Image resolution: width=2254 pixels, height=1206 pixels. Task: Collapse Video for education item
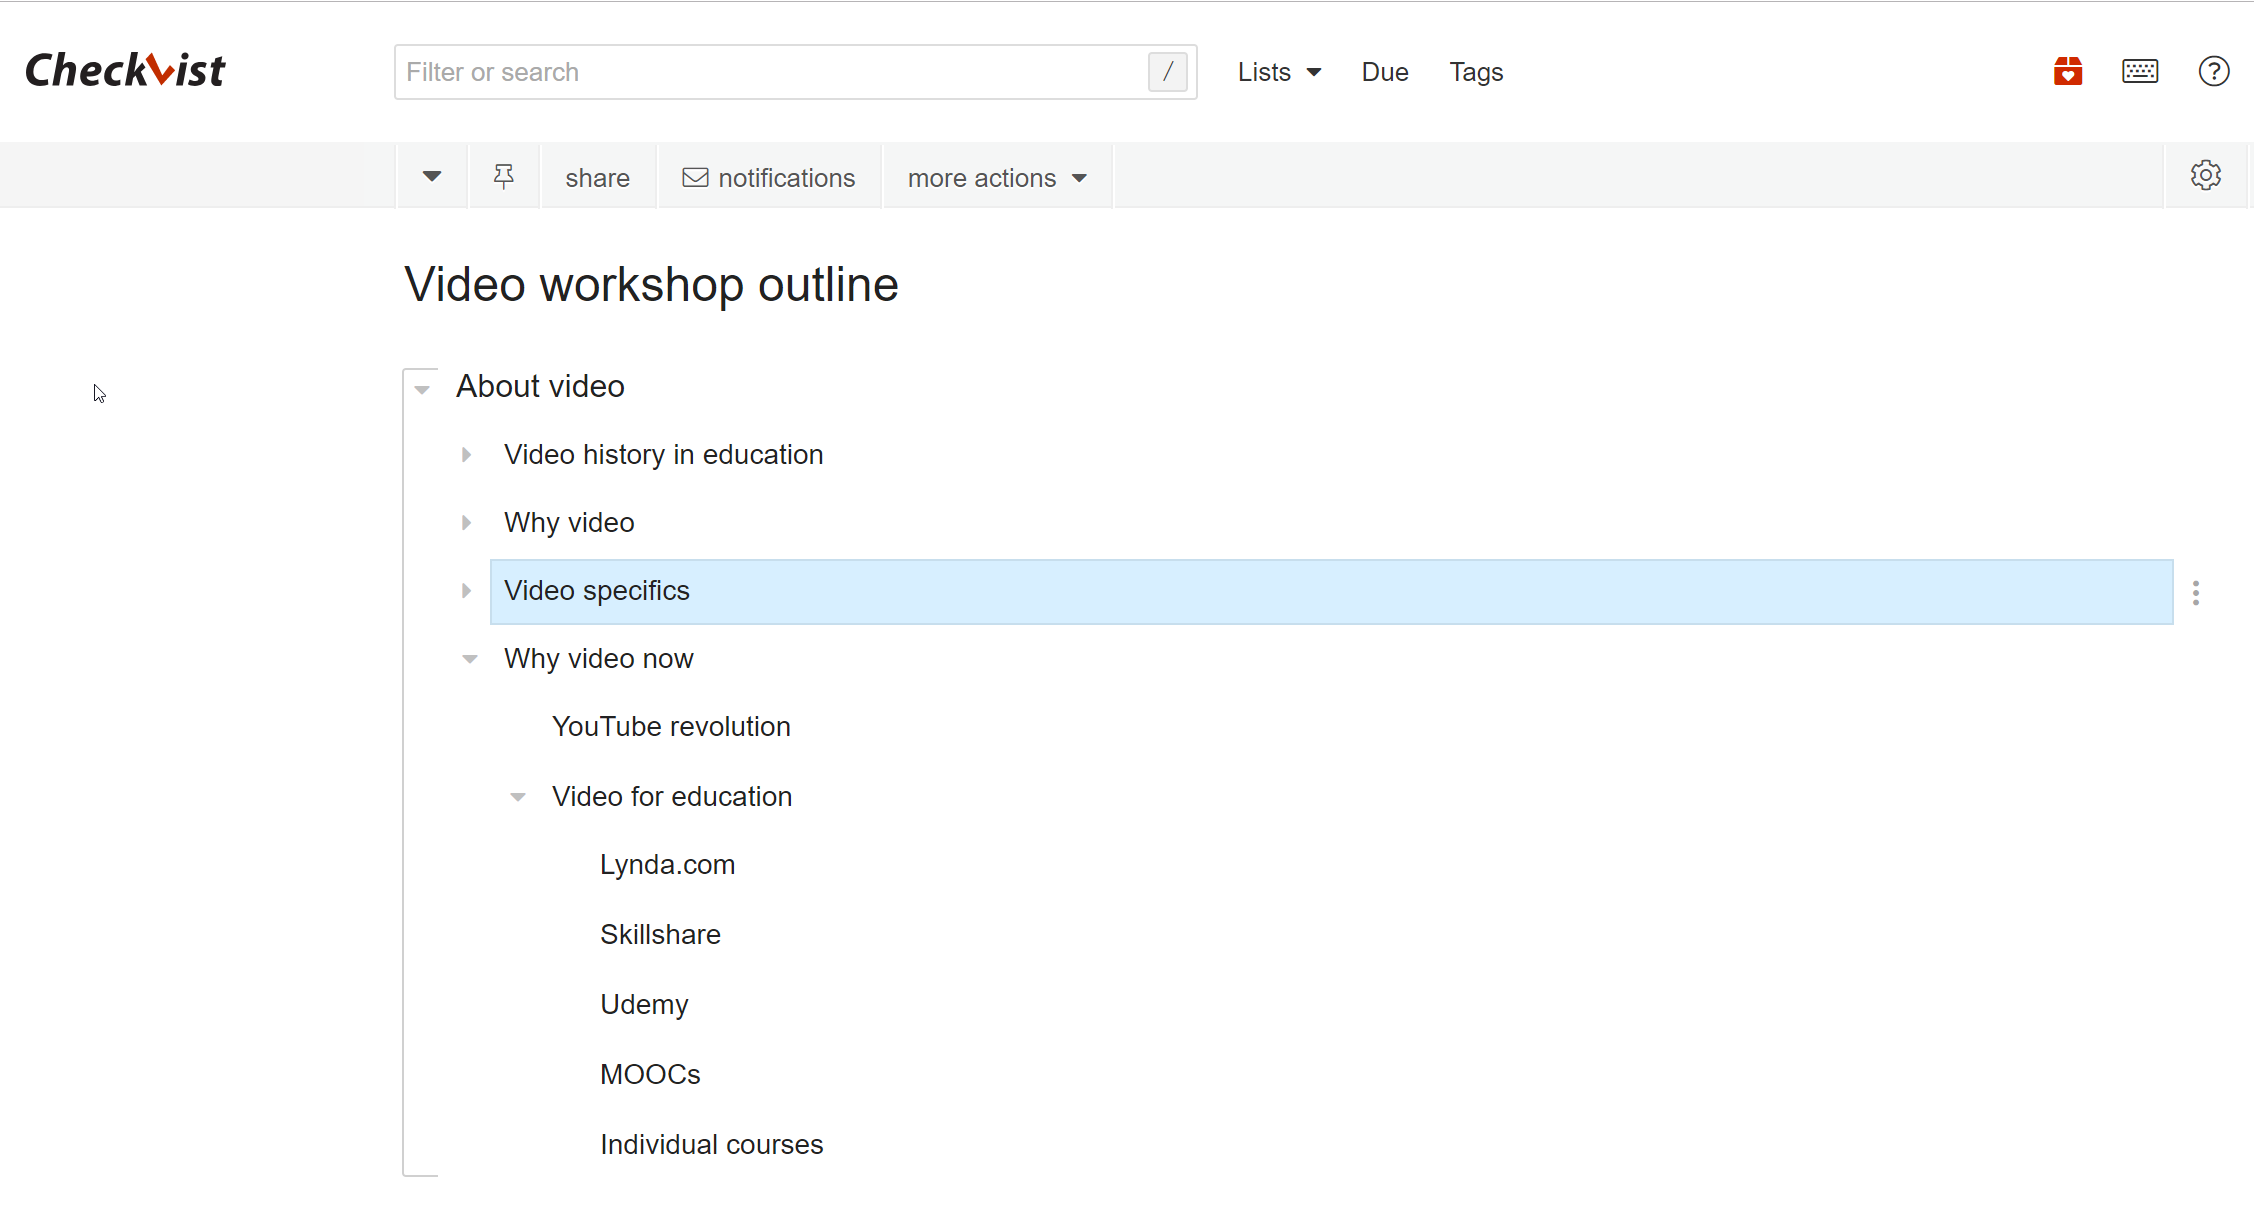pos(517,797)
